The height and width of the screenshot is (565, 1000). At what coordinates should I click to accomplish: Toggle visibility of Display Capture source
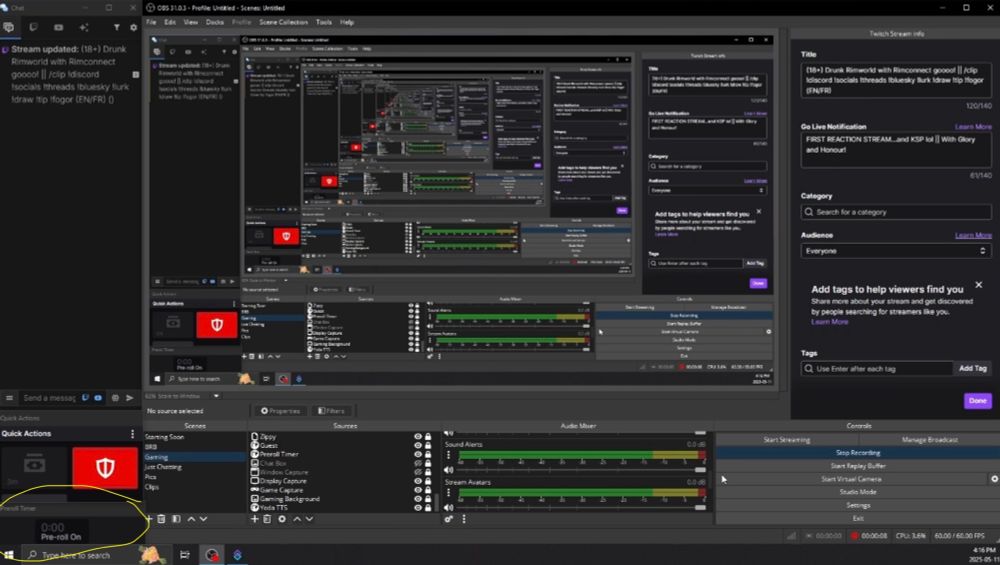point(418,481)
